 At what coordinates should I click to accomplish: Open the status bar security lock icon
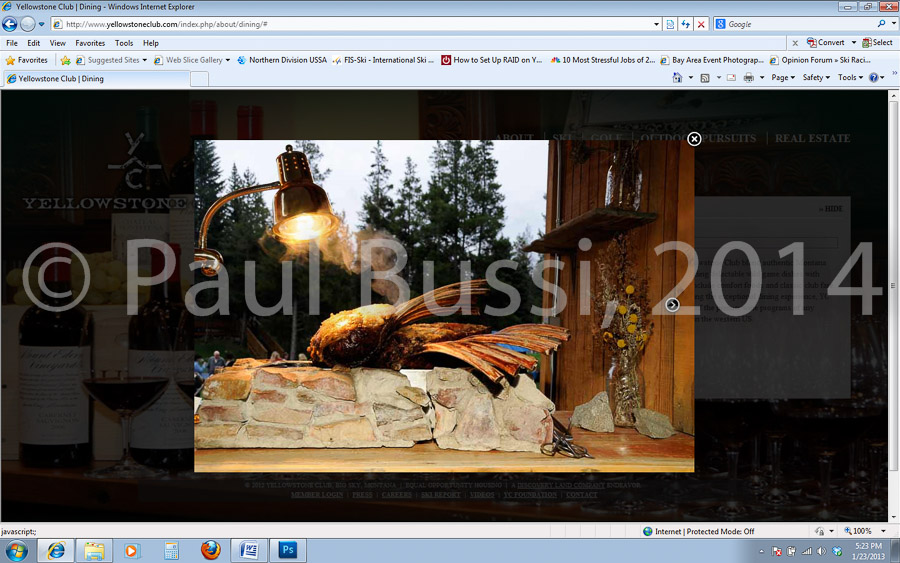(x=820, y=531)
